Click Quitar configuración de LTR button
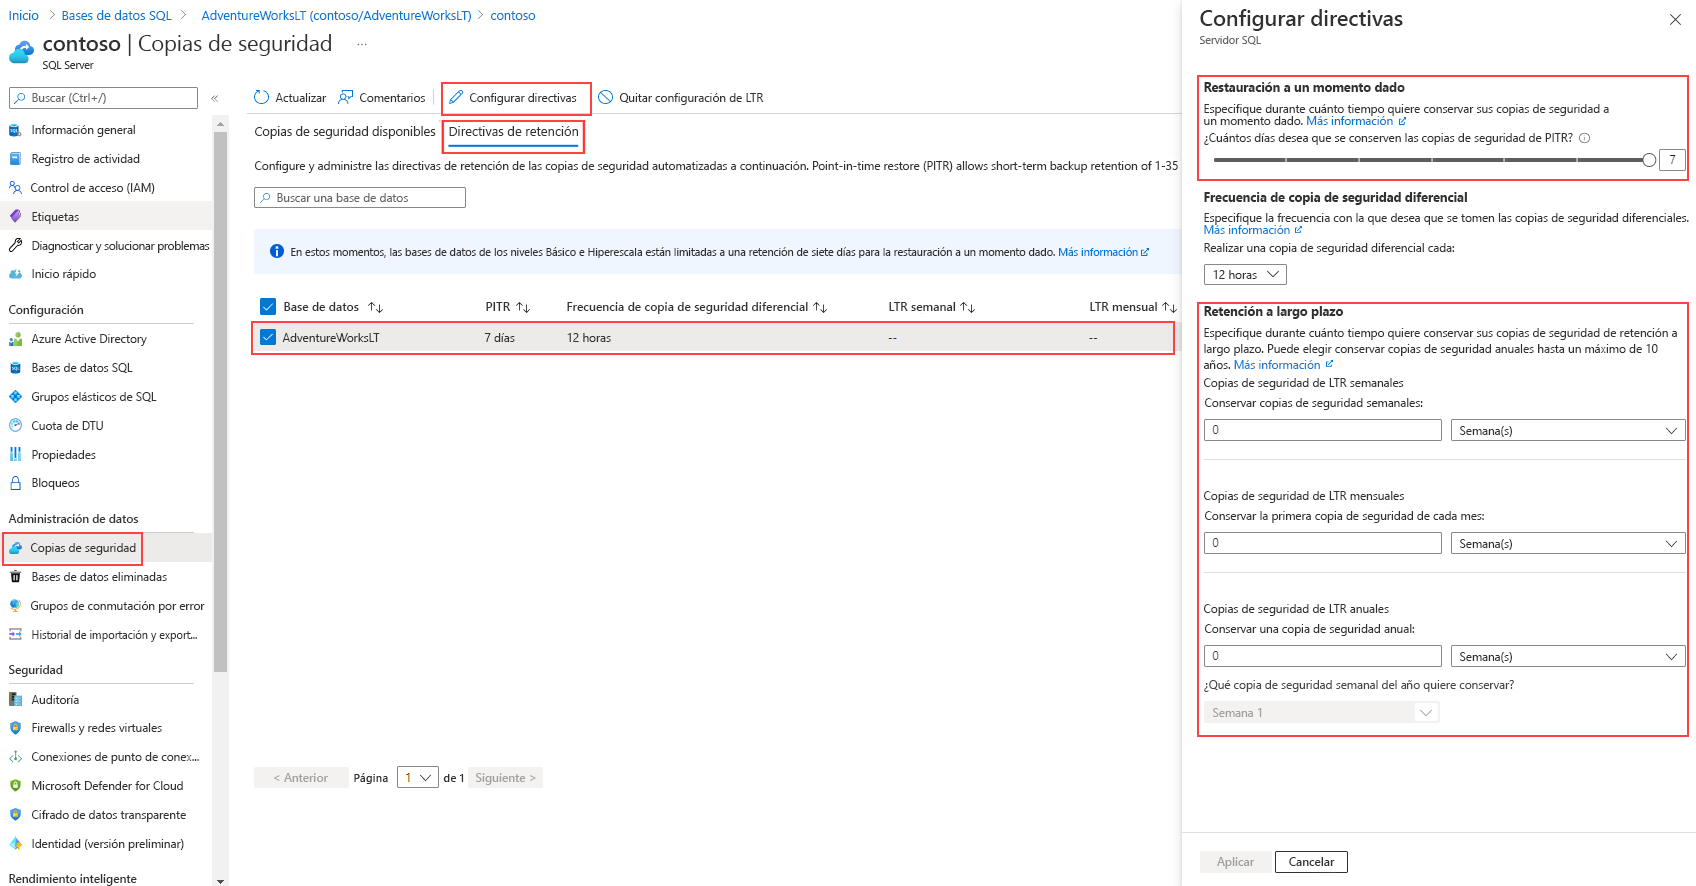Screen dimensions: 1696x886 [x=681, y=98]
